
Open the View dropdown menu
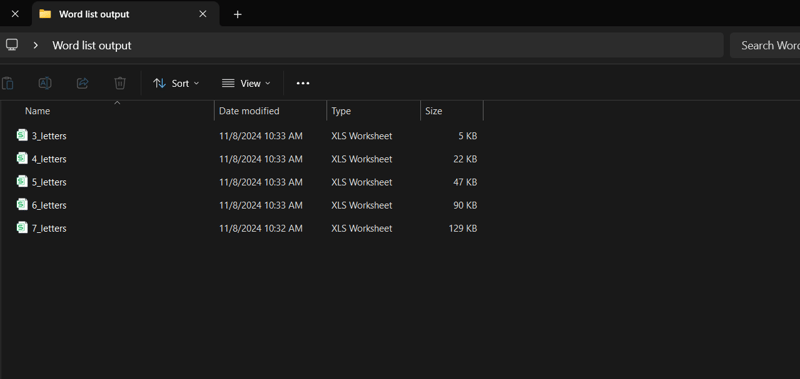246,83
